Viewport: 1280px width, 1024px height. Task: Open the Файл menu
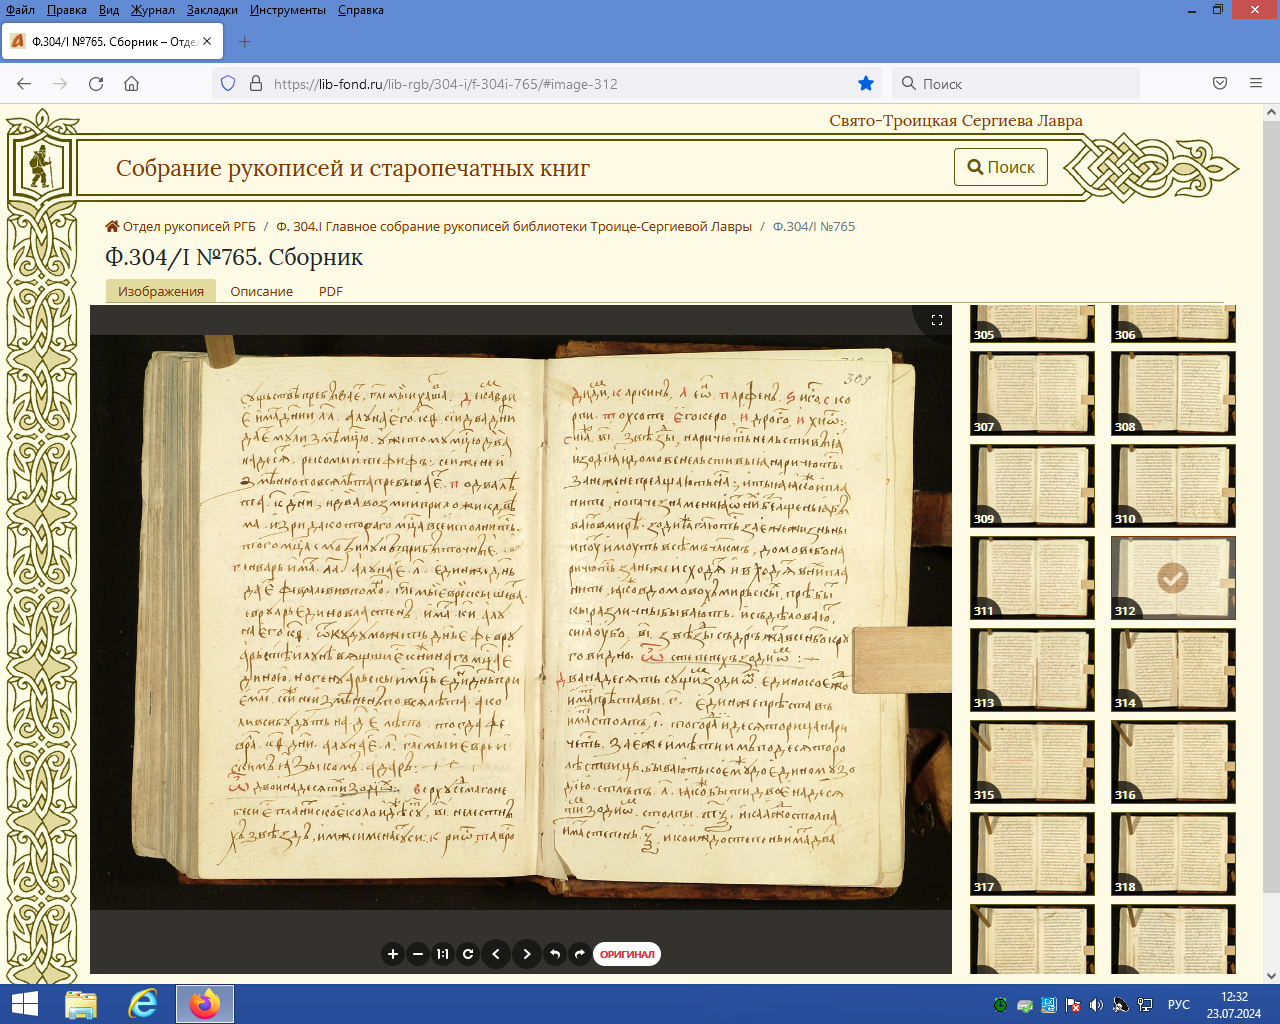[20, 10]
